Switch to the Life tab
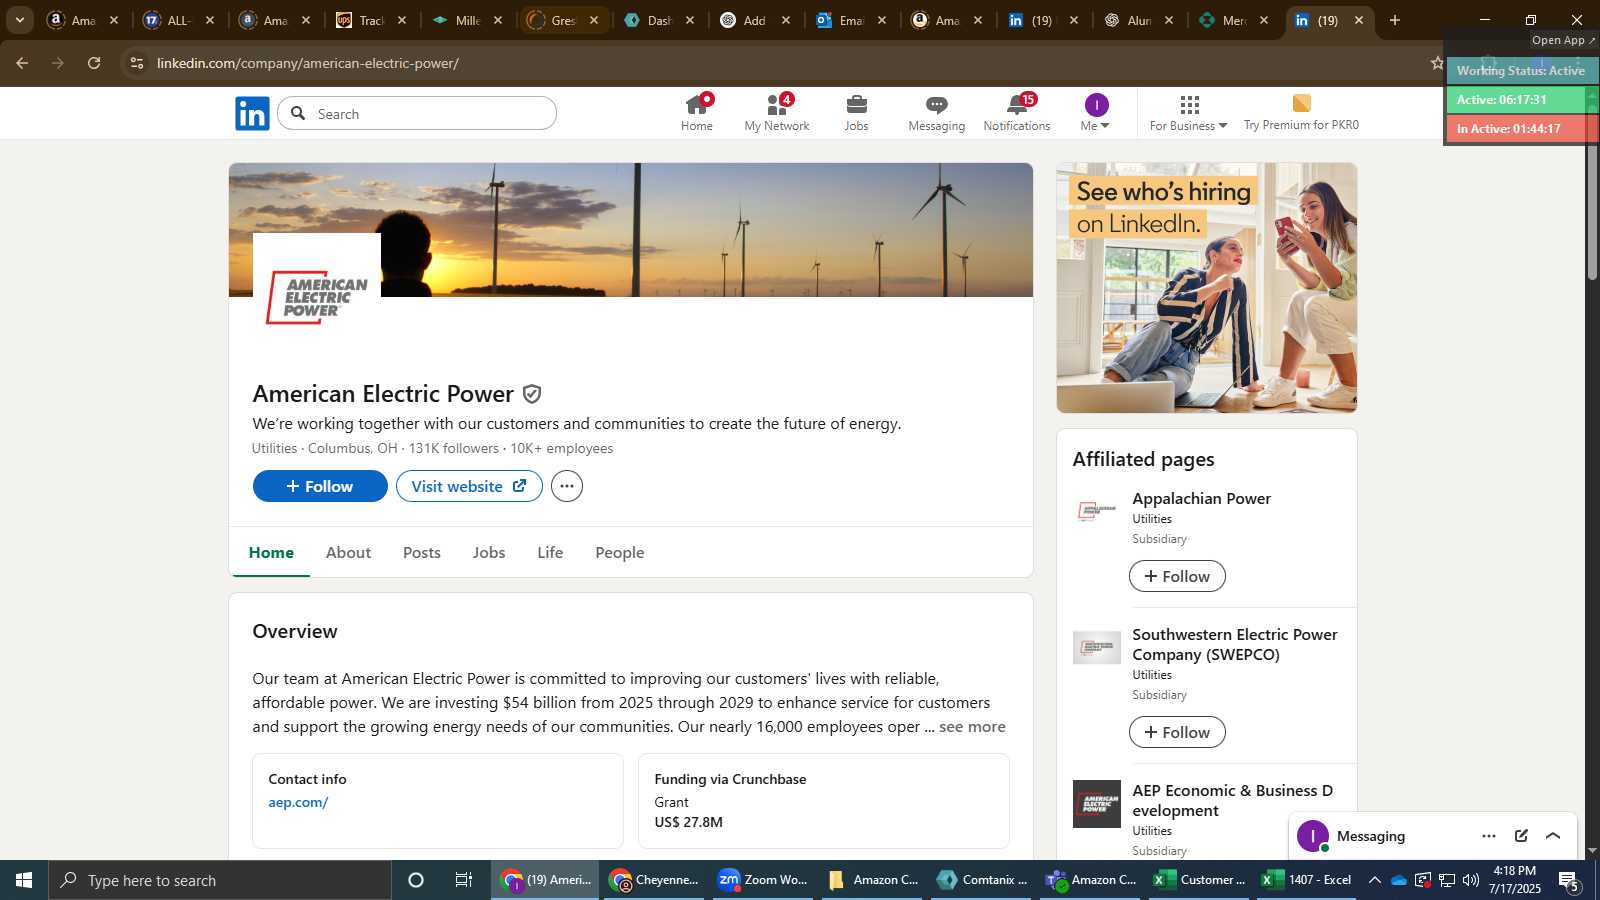The image size is (1600, 900). tap(550, 552)
